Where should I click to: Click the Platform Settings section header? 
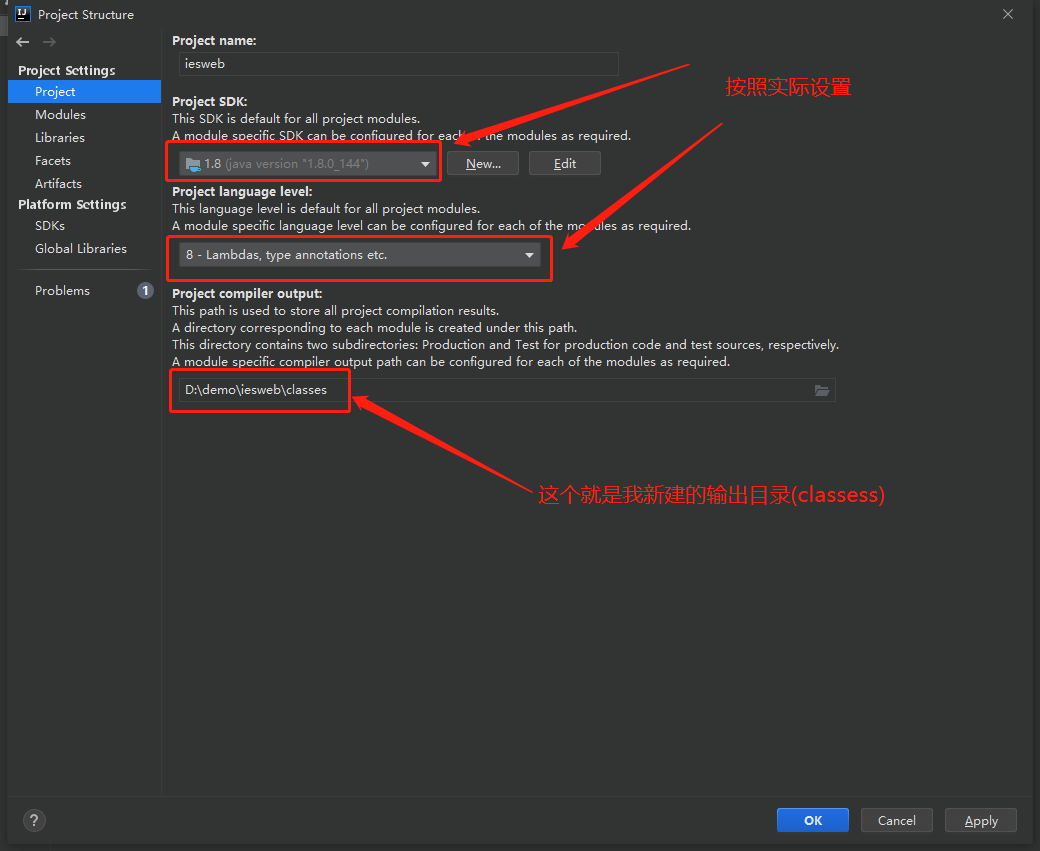click(x=72, y=204)
